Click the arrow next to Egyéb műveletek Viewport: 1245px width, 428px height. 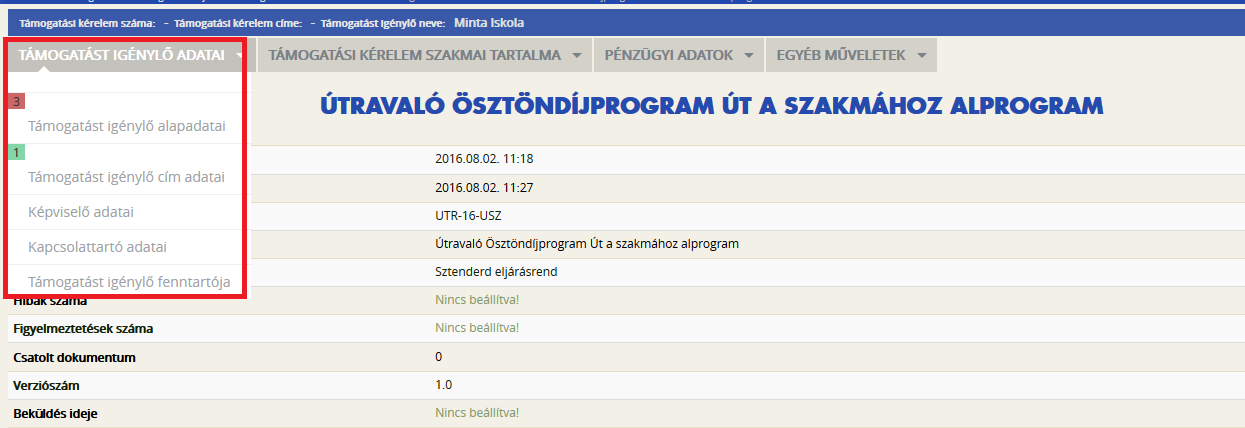920,56
